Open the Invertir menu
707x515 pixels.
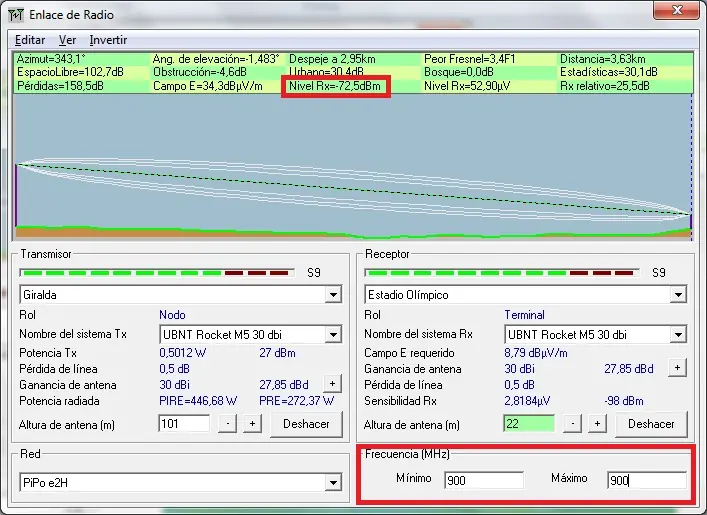pos(108,40)
